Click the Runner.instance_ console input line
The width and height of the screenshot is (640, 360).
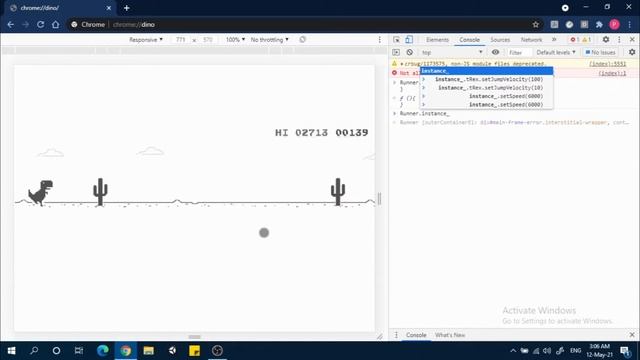424,113
